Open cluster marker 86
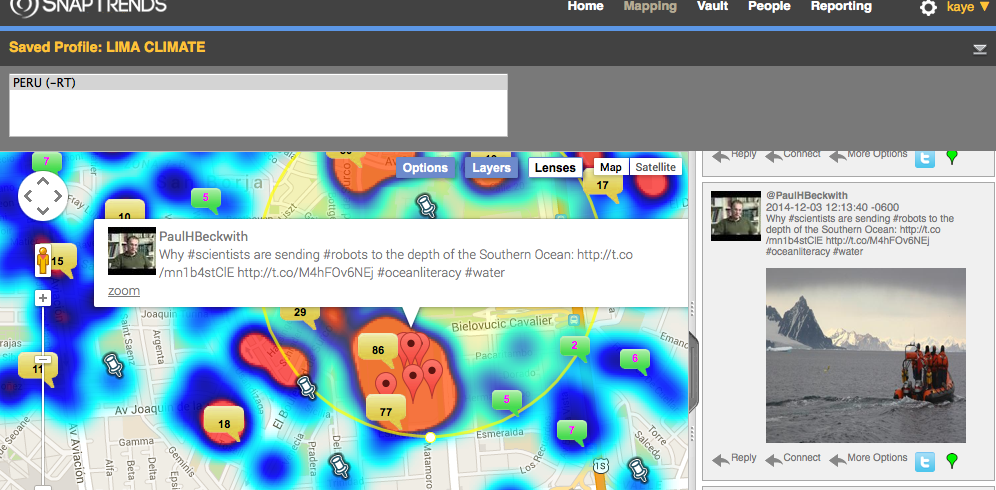996x490 pixels. pyautogui.click(x=379, y=351)
